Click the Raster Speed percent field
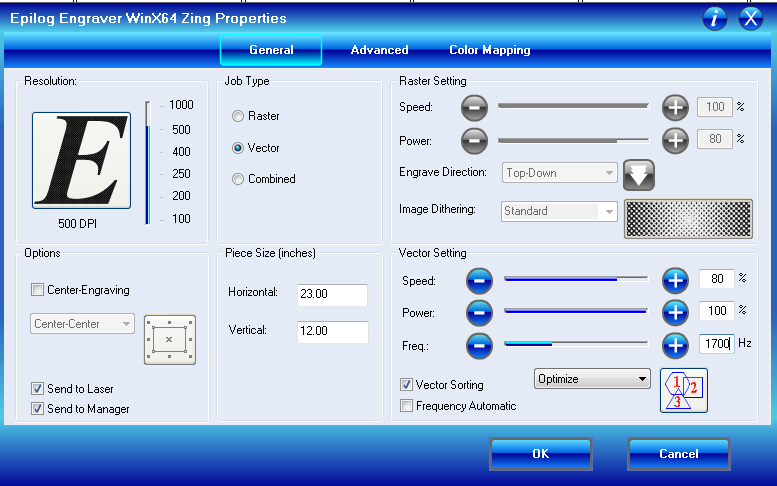 tap(715, 107)
